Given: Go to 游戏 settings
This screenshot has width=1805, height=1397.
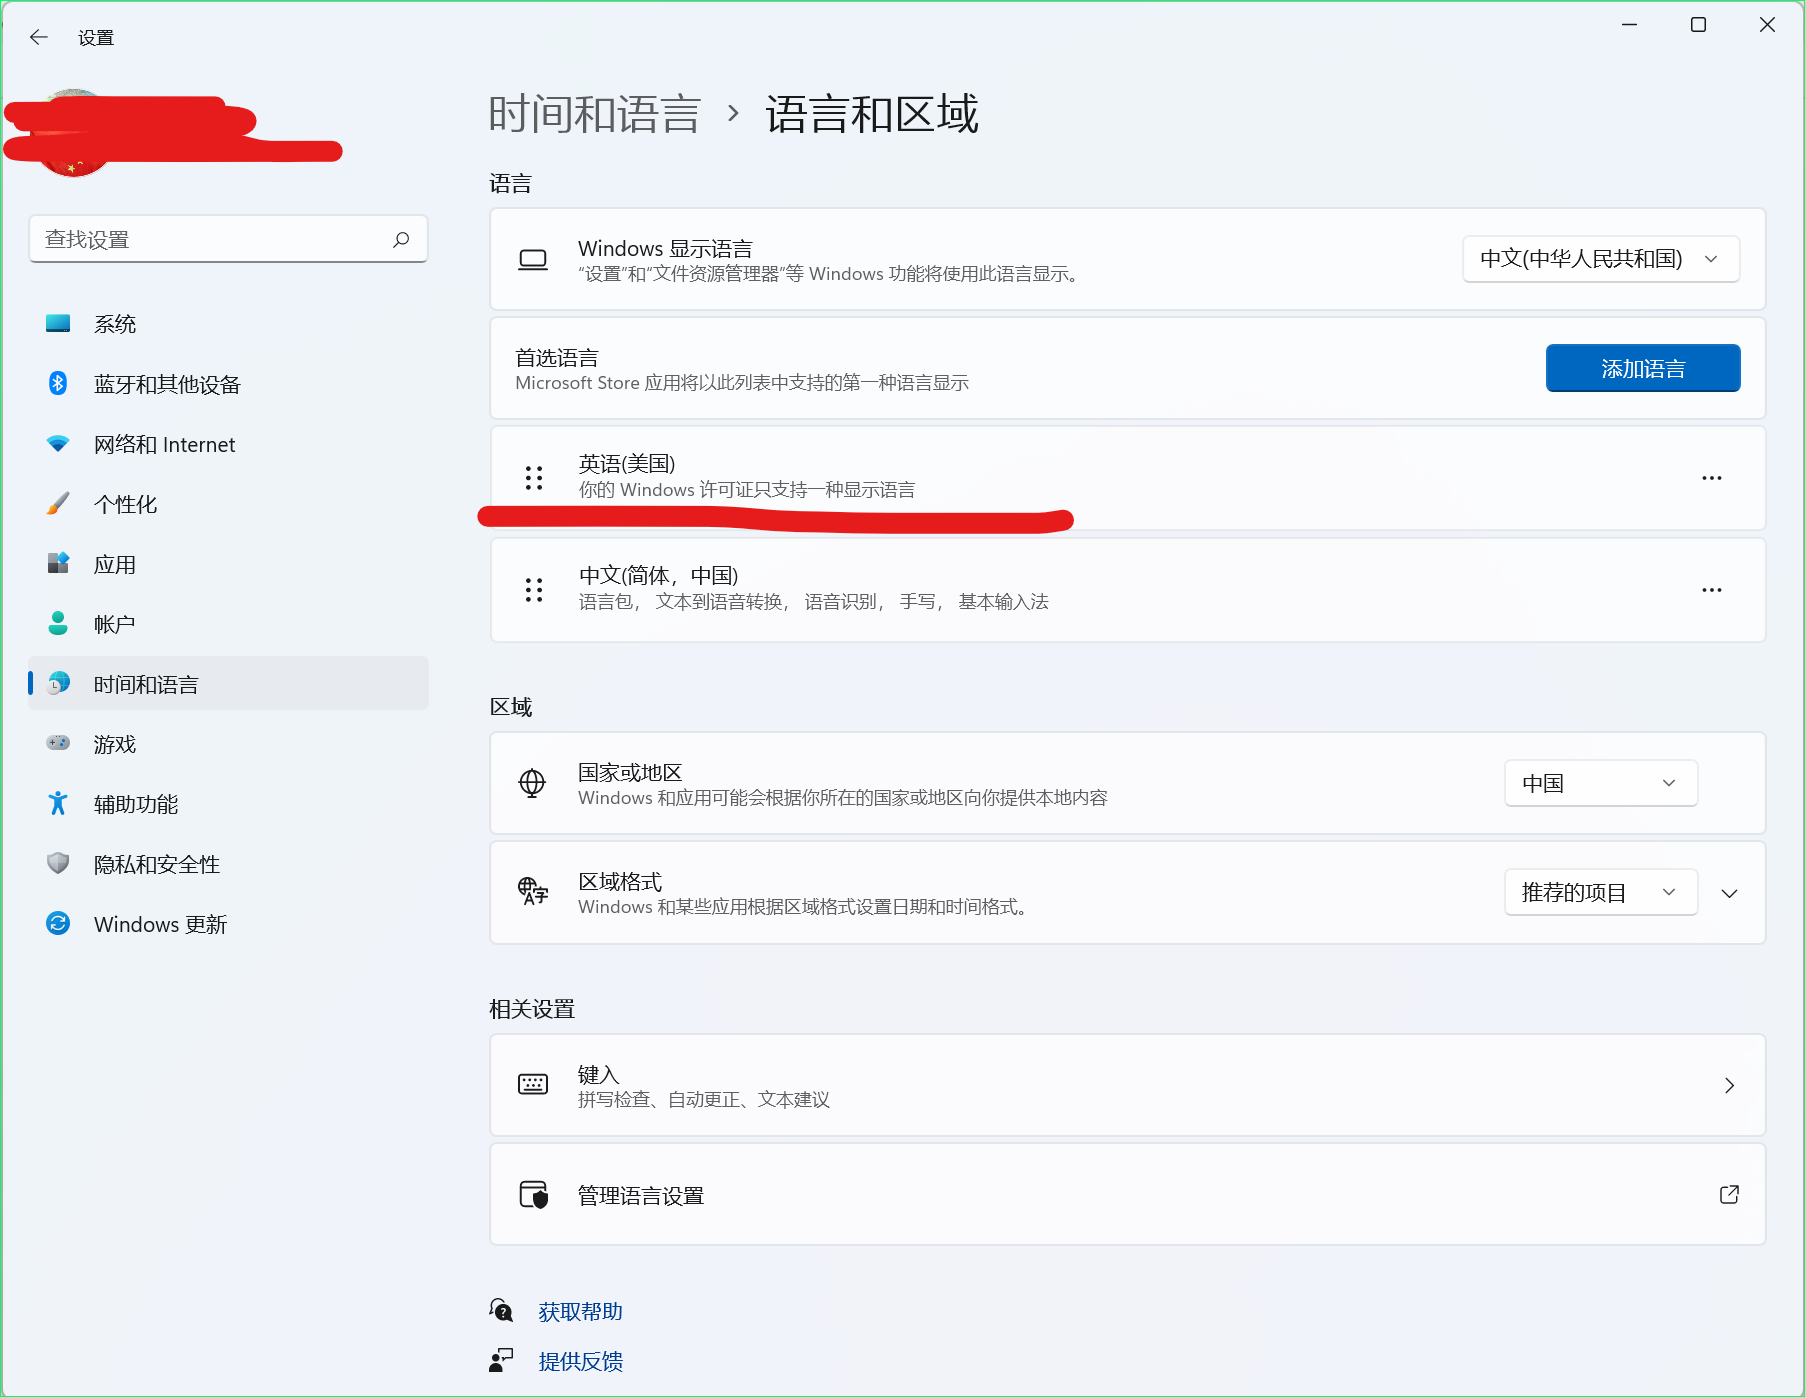Looking at the screenshot, I should tap(228, 744).
